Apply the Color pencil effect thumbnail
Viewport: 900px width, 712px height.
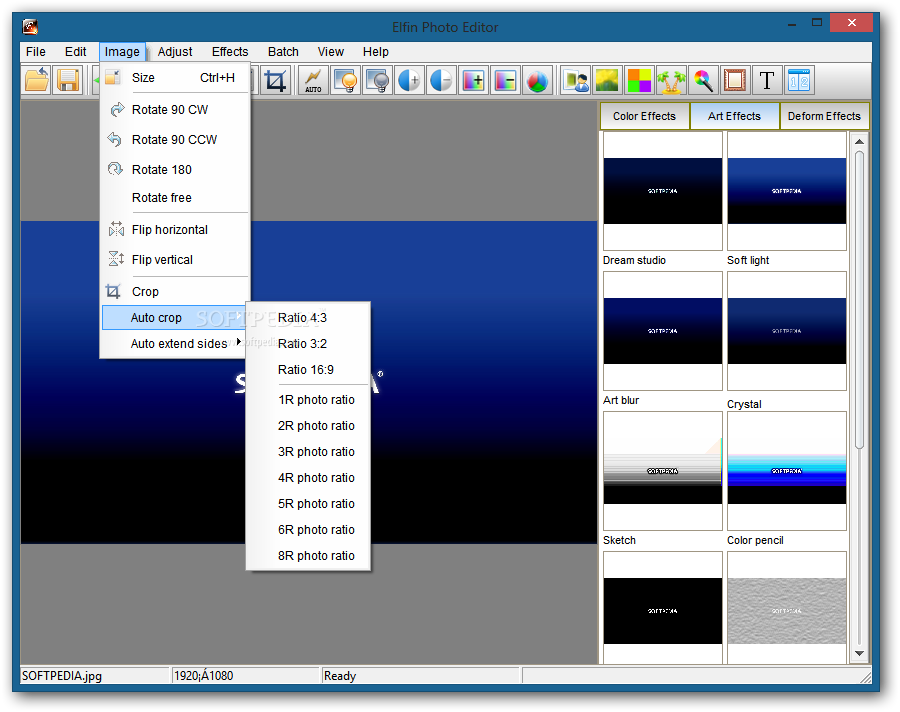click(786, 471)
